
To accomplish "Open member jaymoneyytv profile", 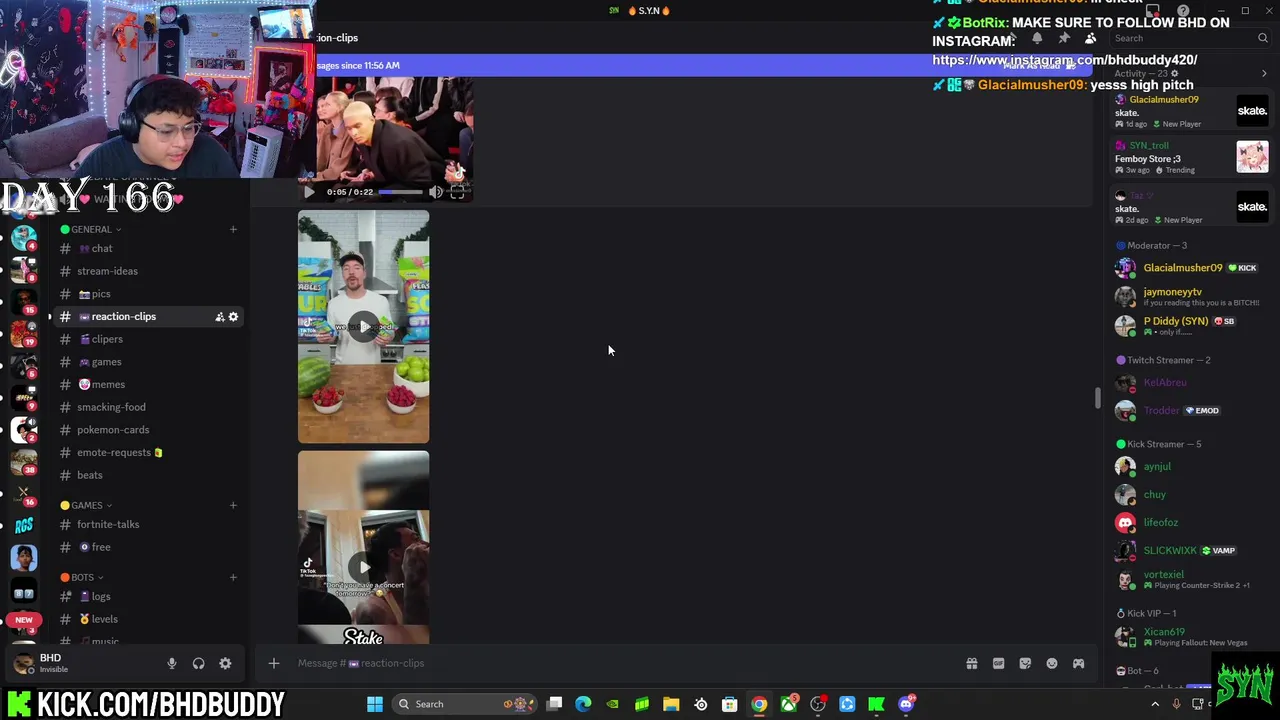I will coord(1191,296).
